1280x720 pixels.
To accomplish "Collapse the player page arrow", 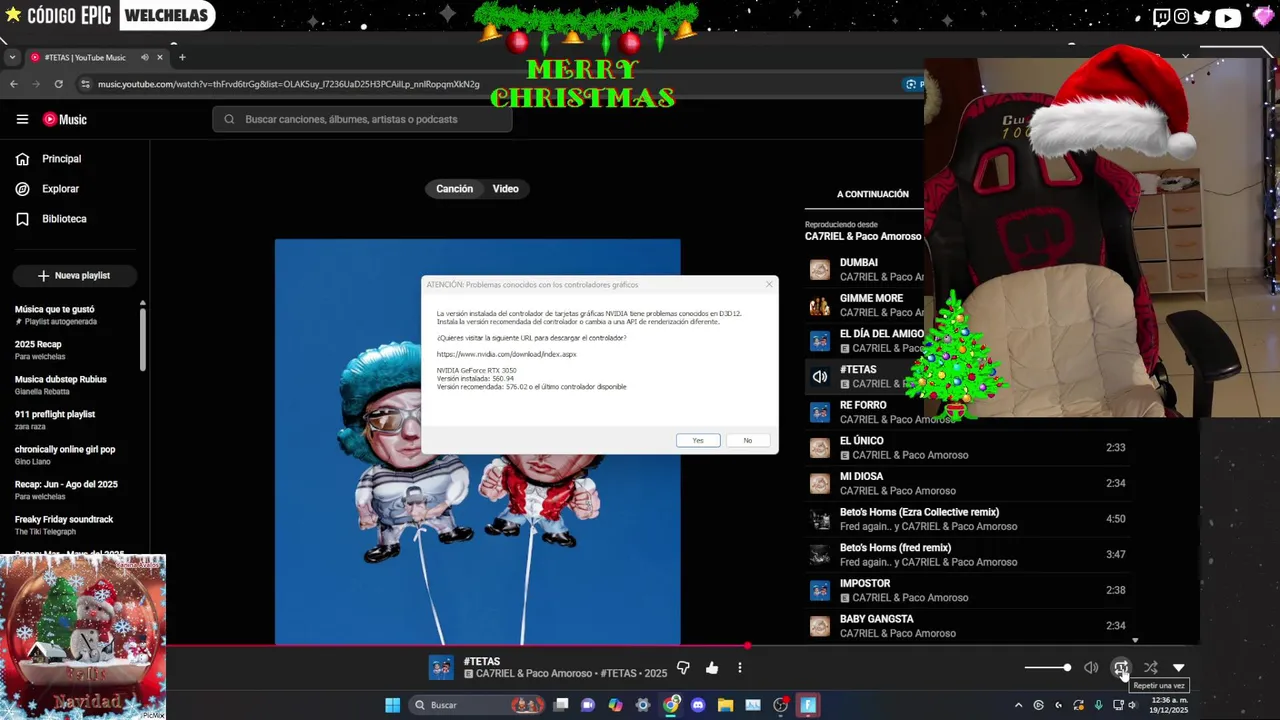I will [1179, 668].
